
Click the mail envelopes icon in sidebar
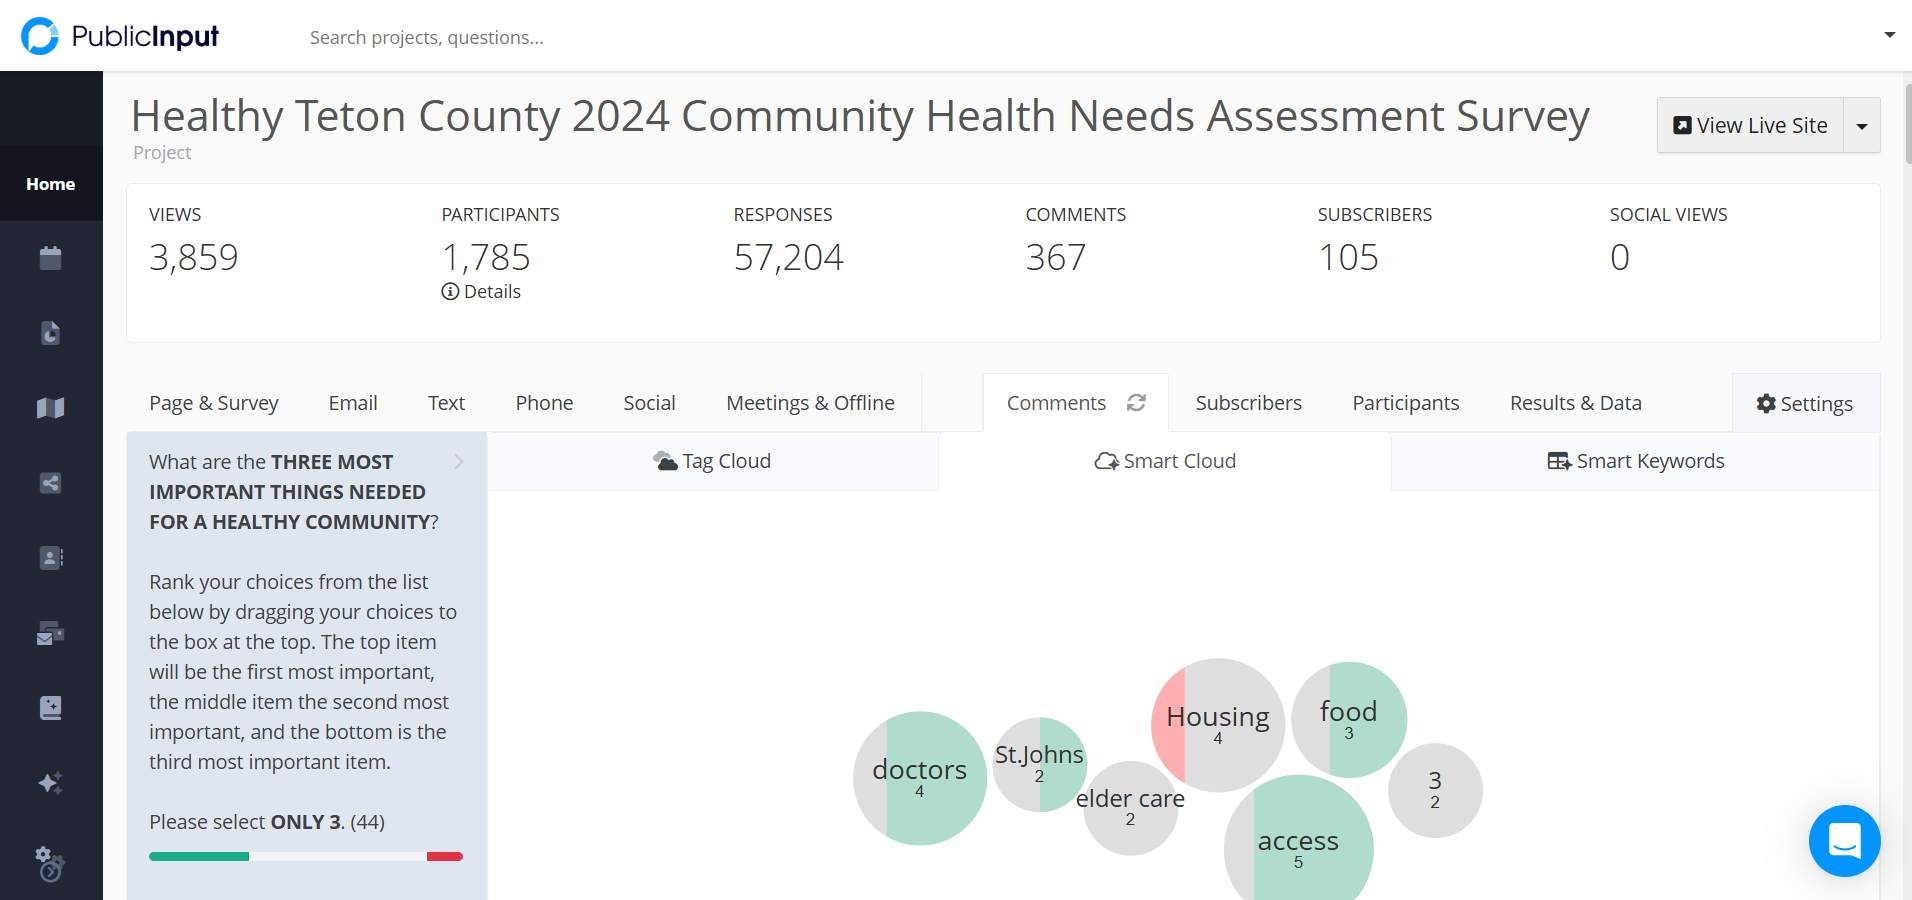50,633
